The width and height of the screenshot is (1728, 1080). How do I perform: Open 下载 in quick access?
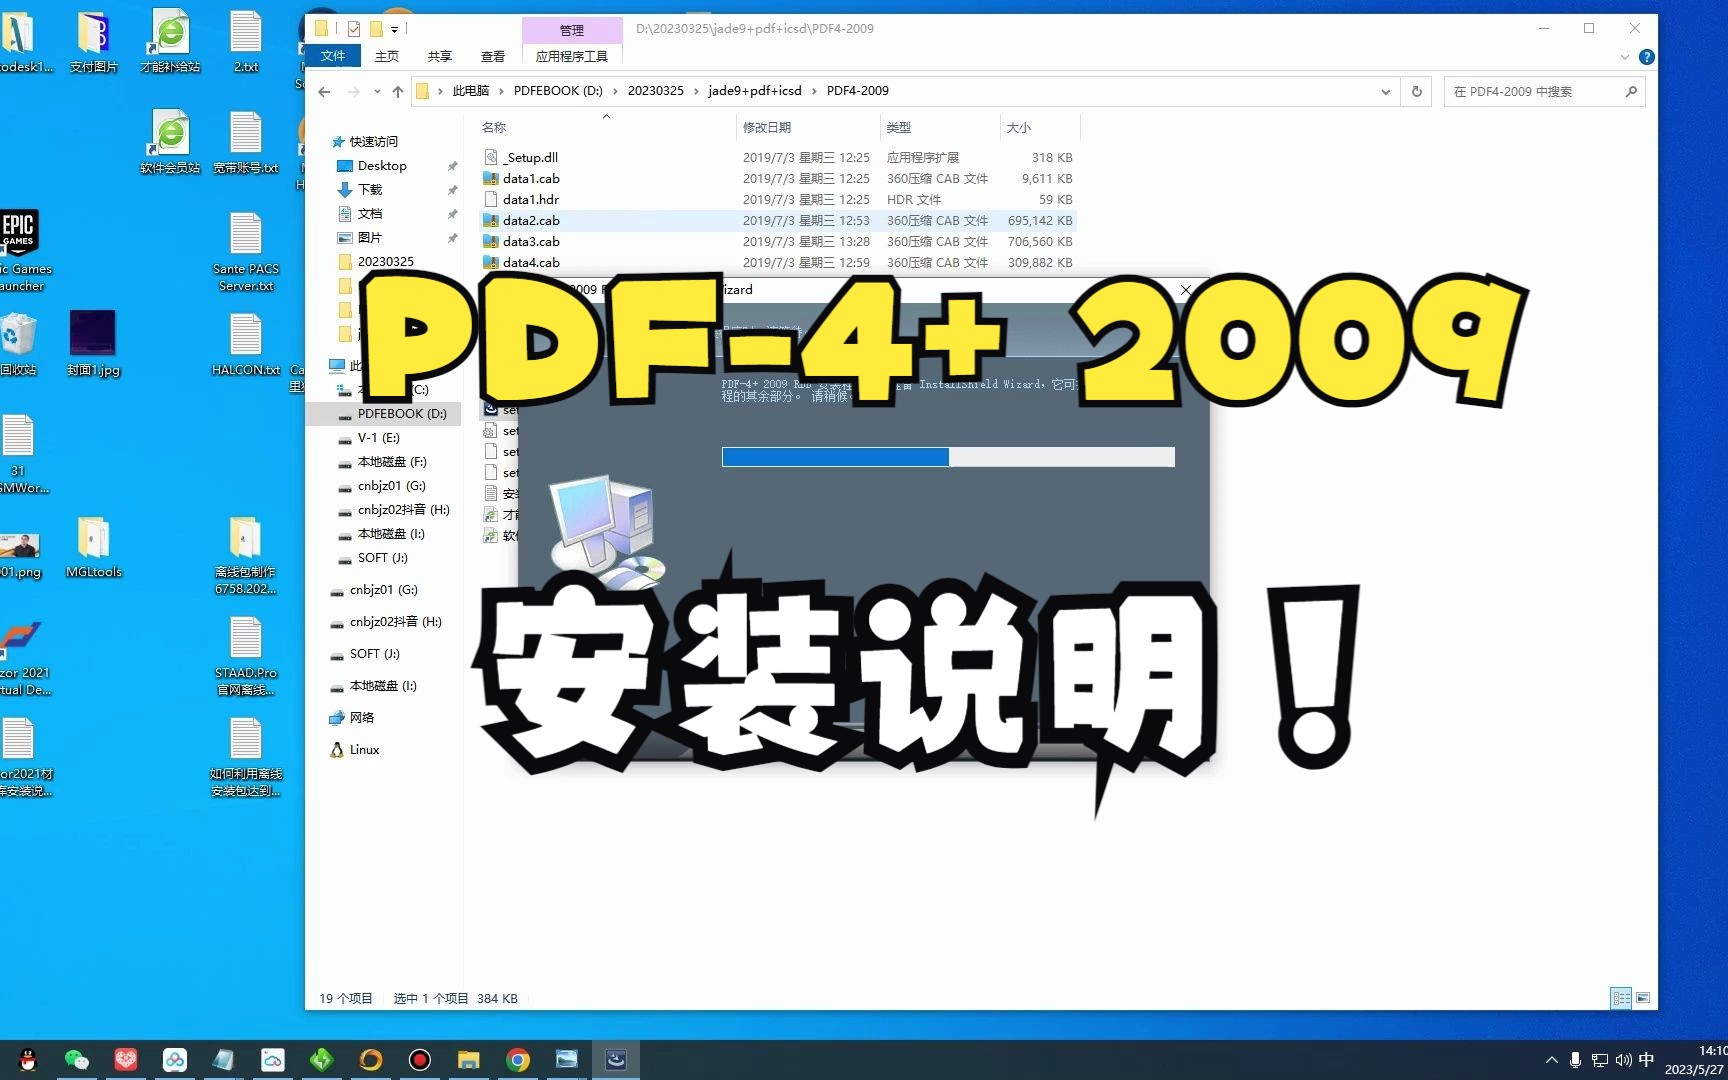click(x=370, y=190)
